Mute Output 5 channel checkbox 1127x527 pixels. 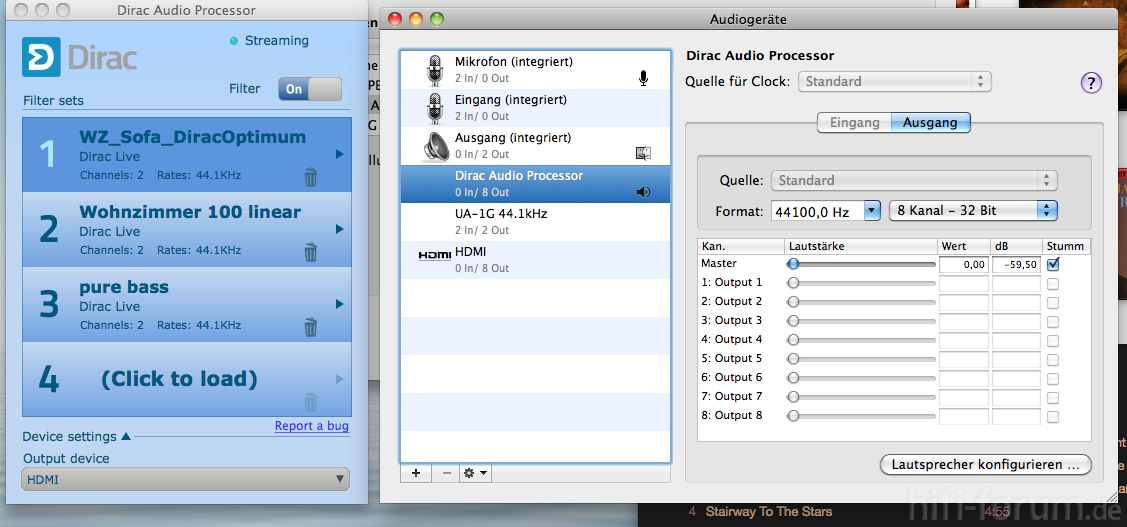point(1053,359)
